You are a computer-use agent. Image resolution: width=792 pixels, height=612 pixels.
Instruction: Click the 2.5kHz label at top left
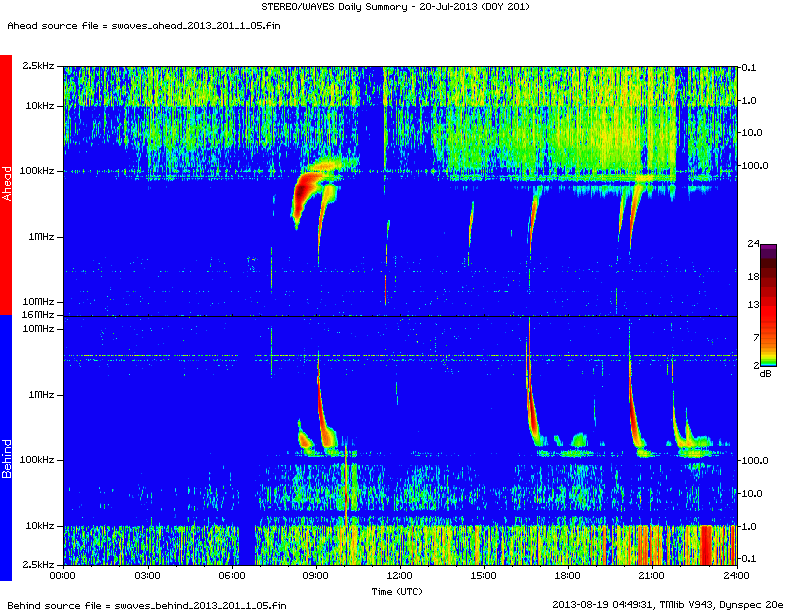click(39, 66)
